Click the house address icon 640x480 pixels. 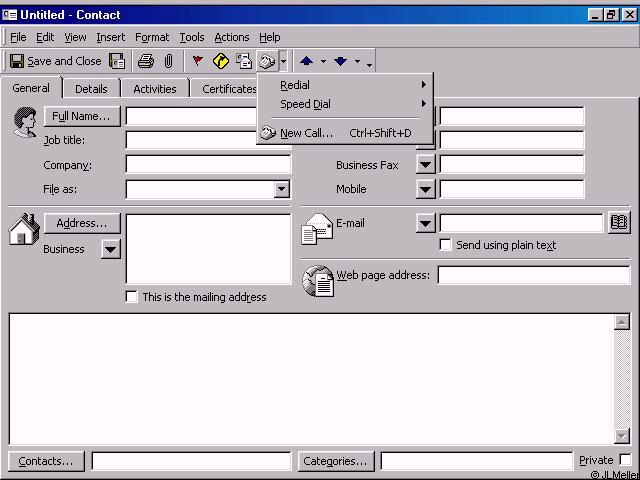24,229
